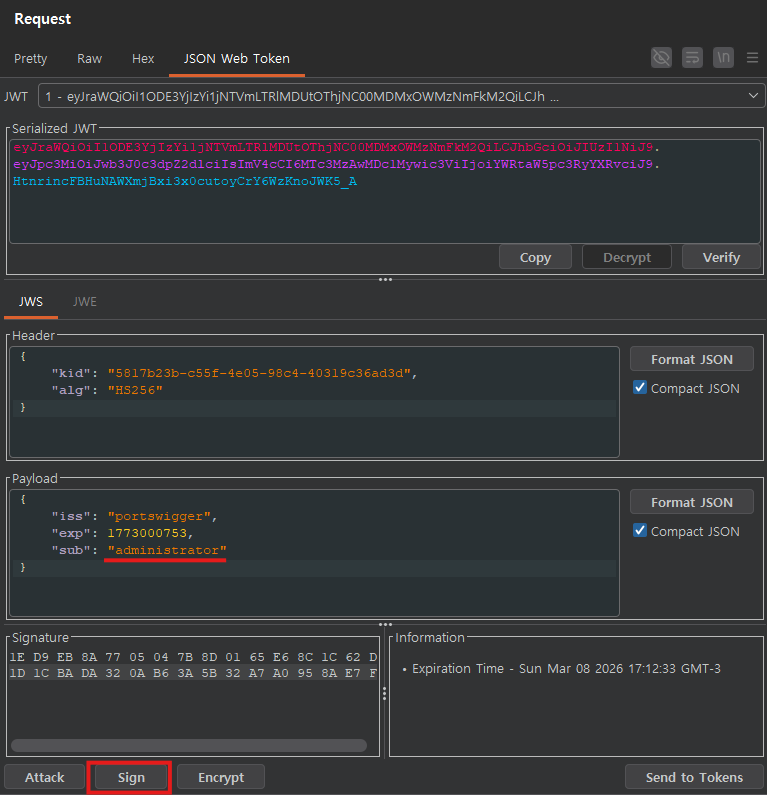Open the Raw view tab
The width and height of the screenshot is (767, 795).
tap(90, 58)
